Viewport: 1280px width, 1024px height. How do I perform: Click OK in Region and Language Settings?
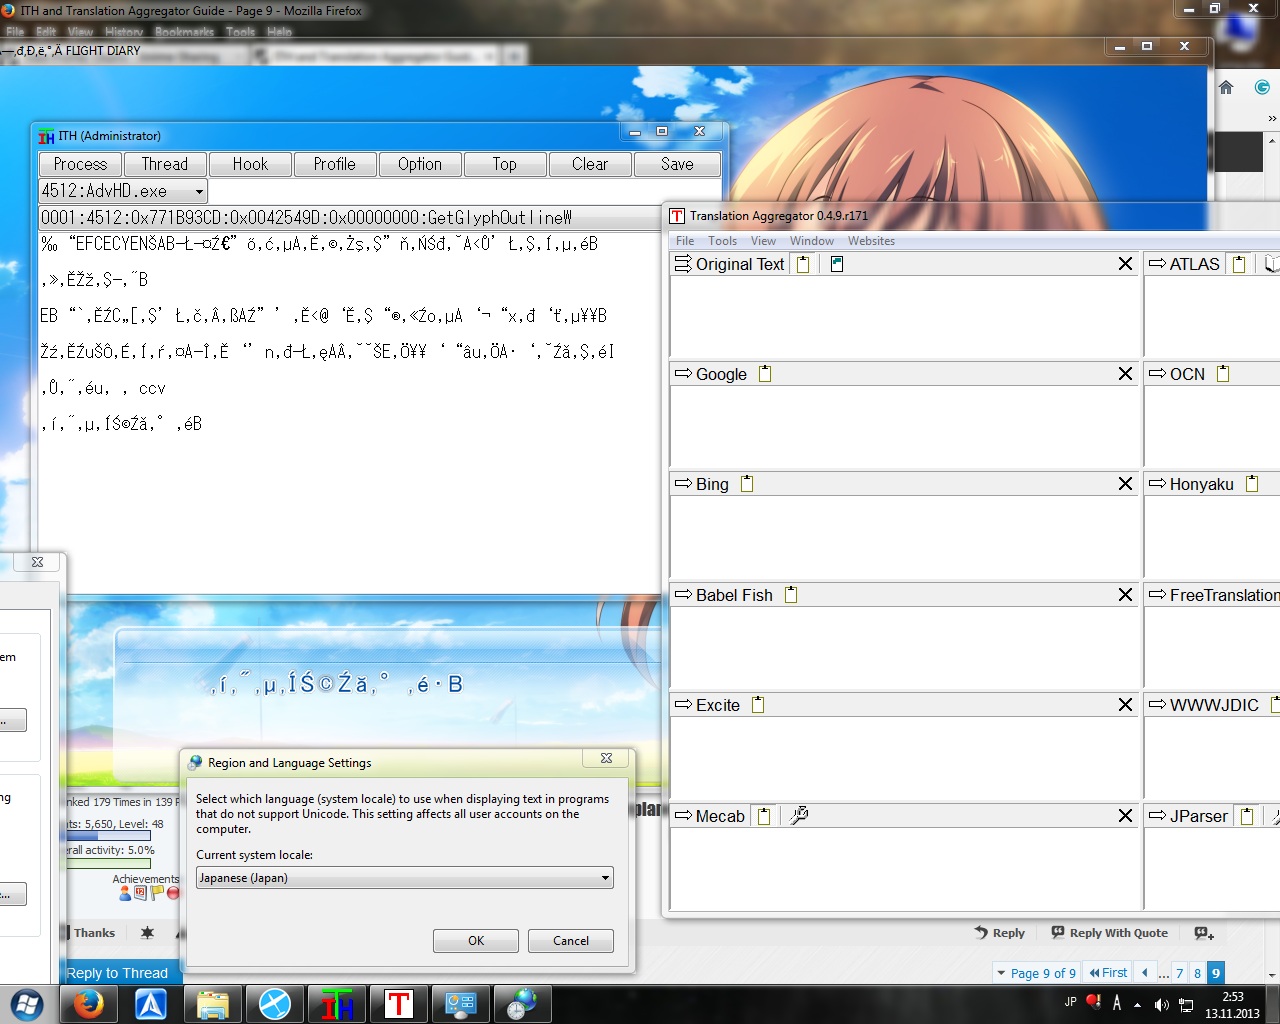(476, 941)
